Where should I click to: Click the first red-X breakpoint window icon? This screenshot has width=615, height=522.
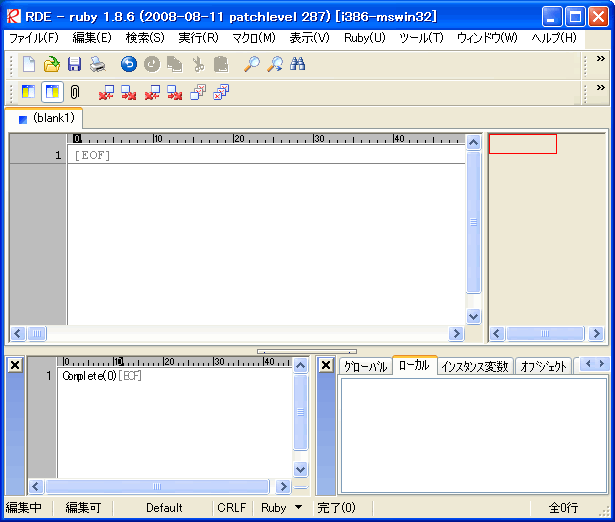click(x=106, y=93)
